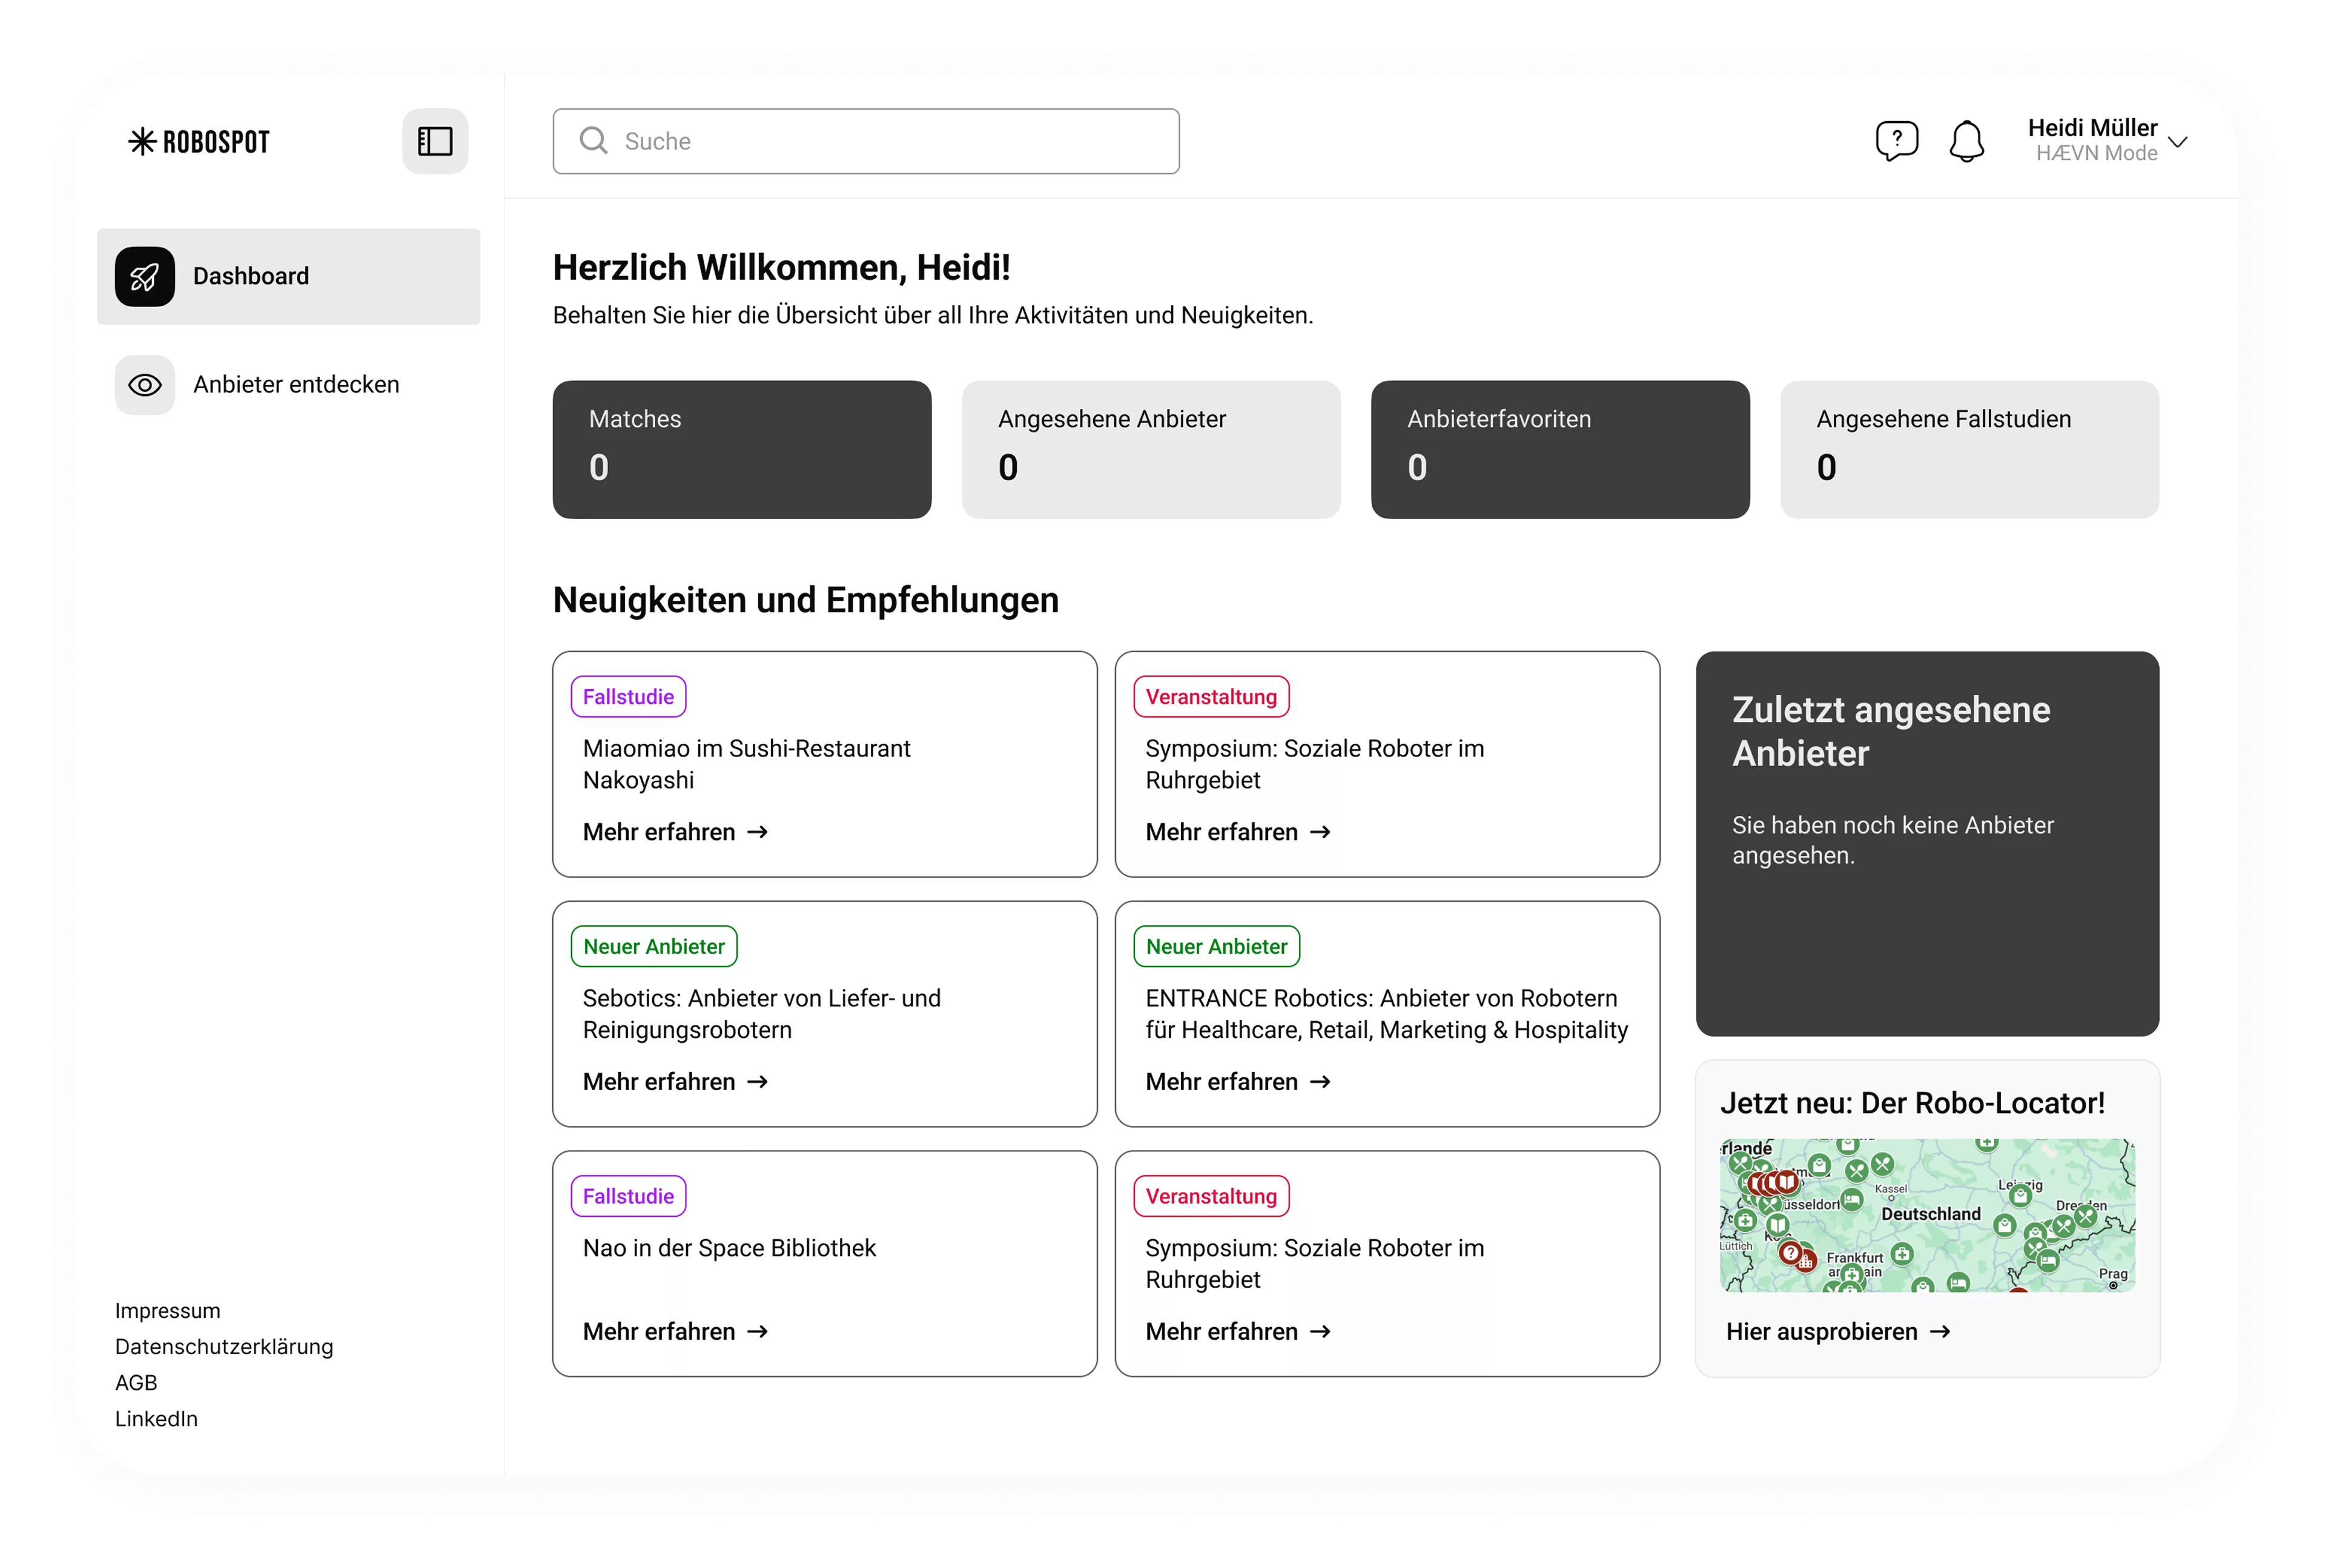The width and height of the screenshot is (2331, 1568).
Task: Click Mehr erfahren for Nao Space Bibliothek
Action: tap(676, 1332)
